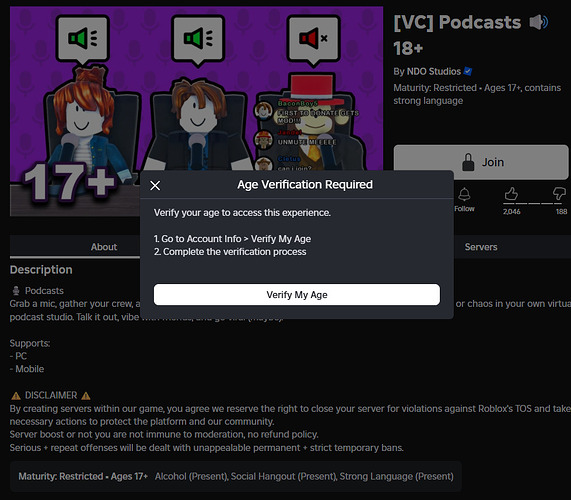Image resolution: width=571 pixels, height=500 pixels.
Task: Click the thumbs down dislike icon
Action: pos(559,194)
